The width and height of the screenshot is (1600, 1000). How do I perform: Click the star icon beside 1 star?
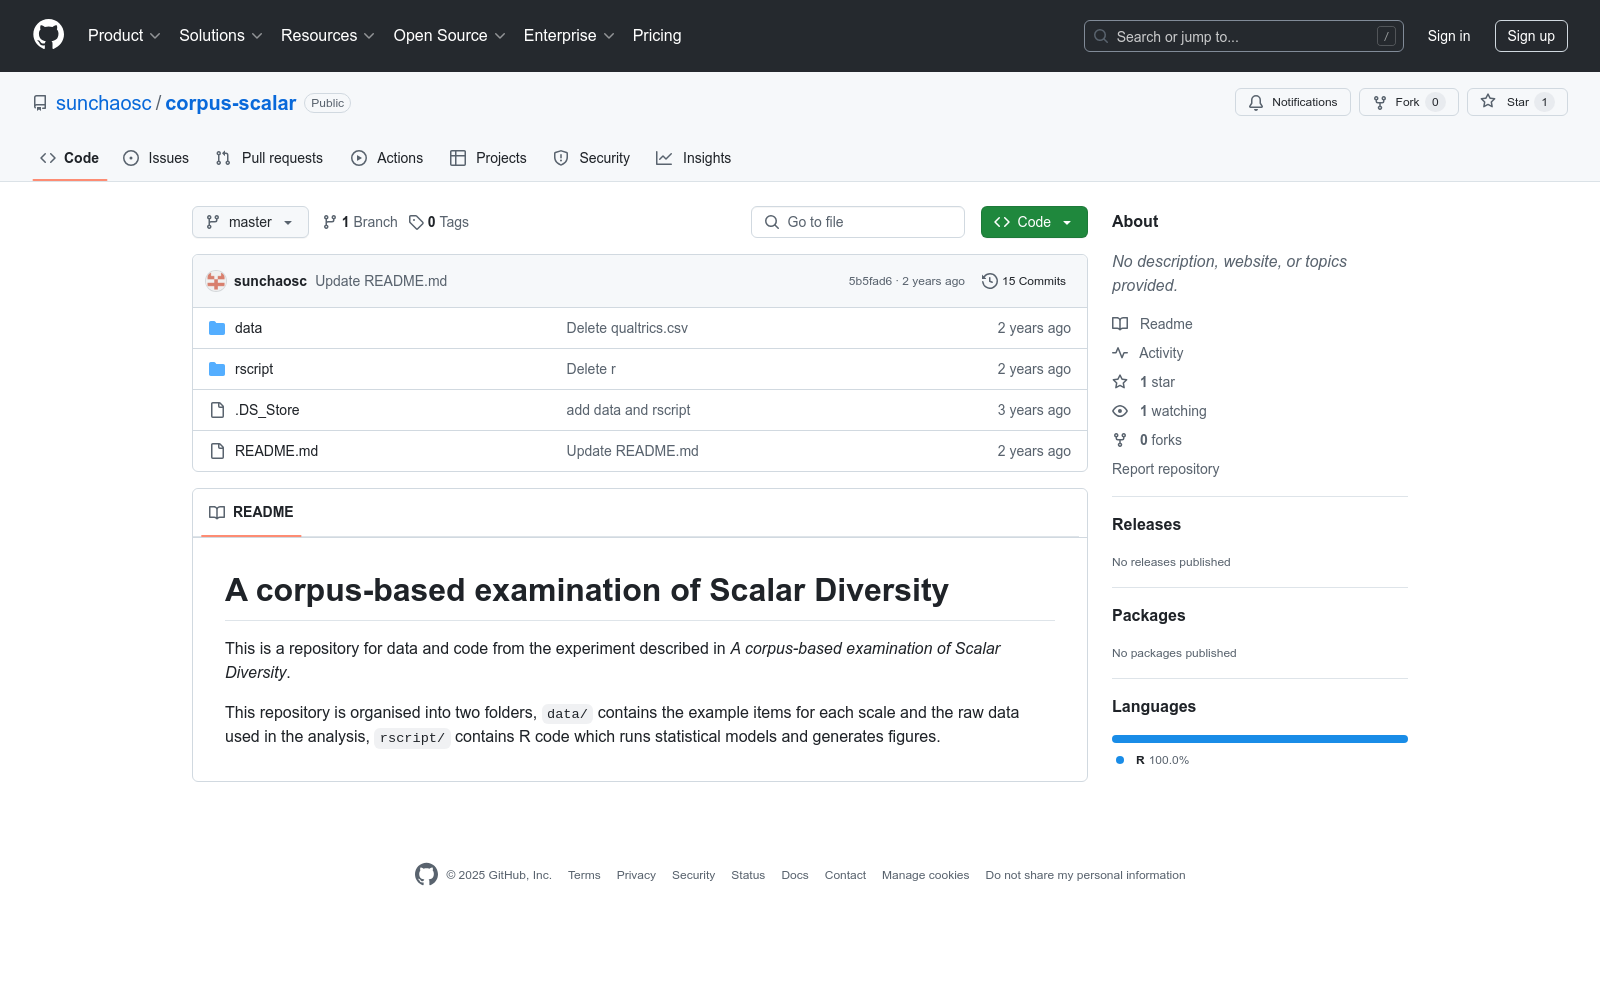1120,382
